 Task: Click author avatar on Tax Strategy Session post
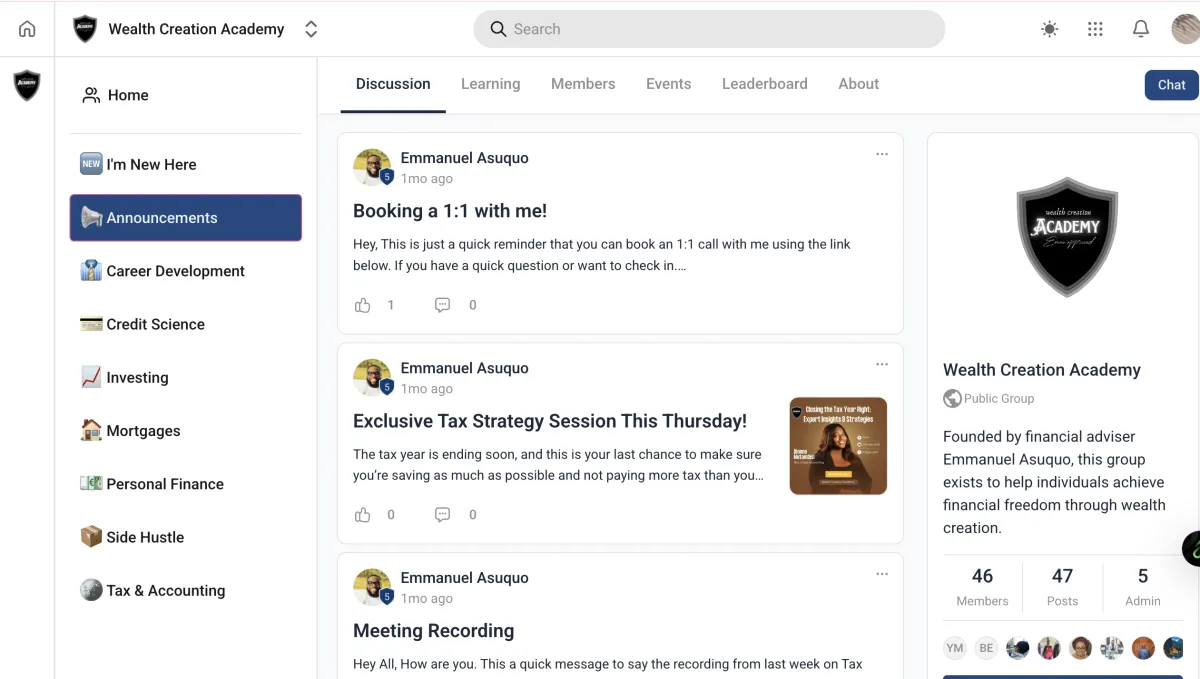372,378
